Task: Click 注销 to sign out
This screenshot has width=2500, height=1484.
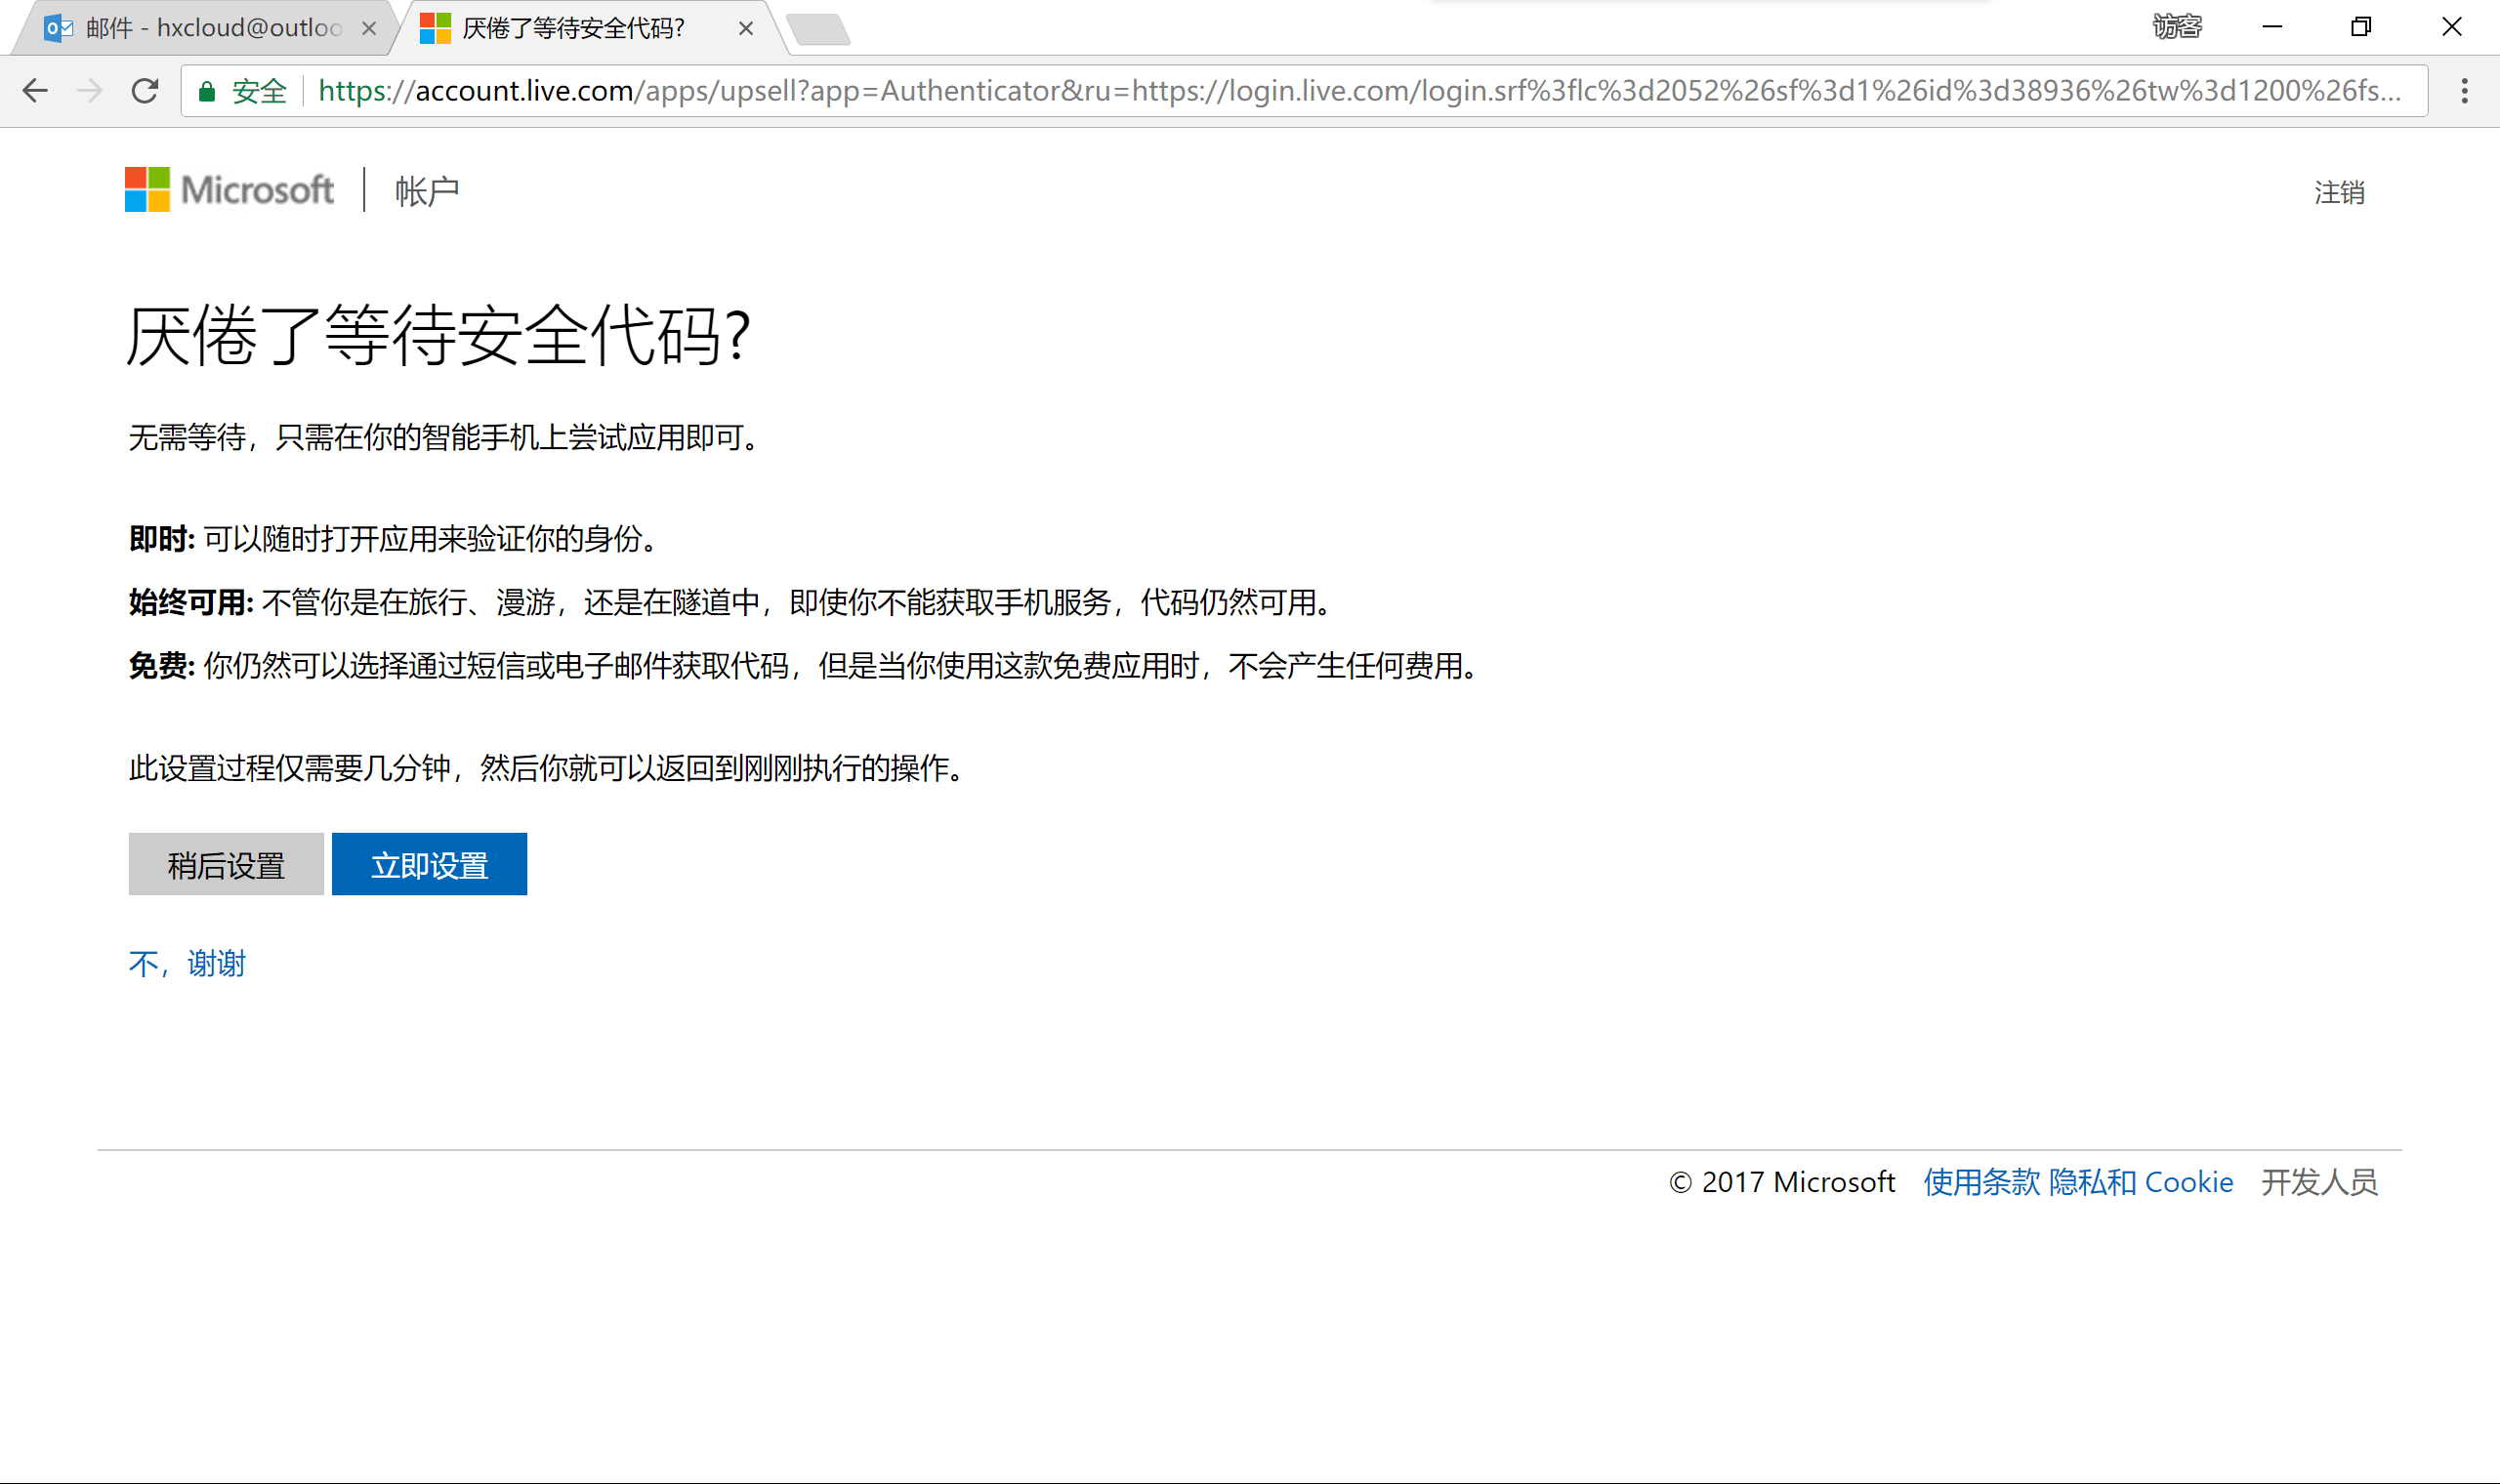Action: (x=2339, y=193)
